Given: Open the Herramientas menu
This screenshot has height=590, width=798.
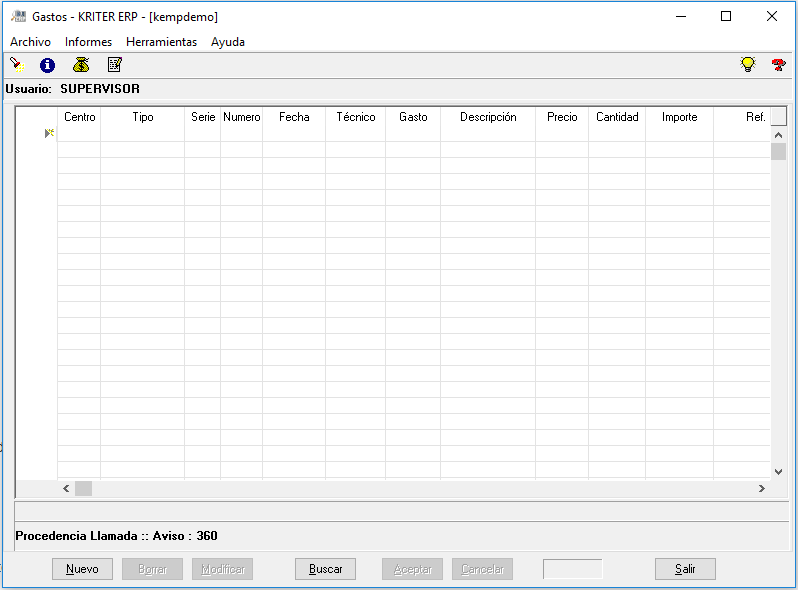Looking at the screenshot, I should tap(161, 42).
